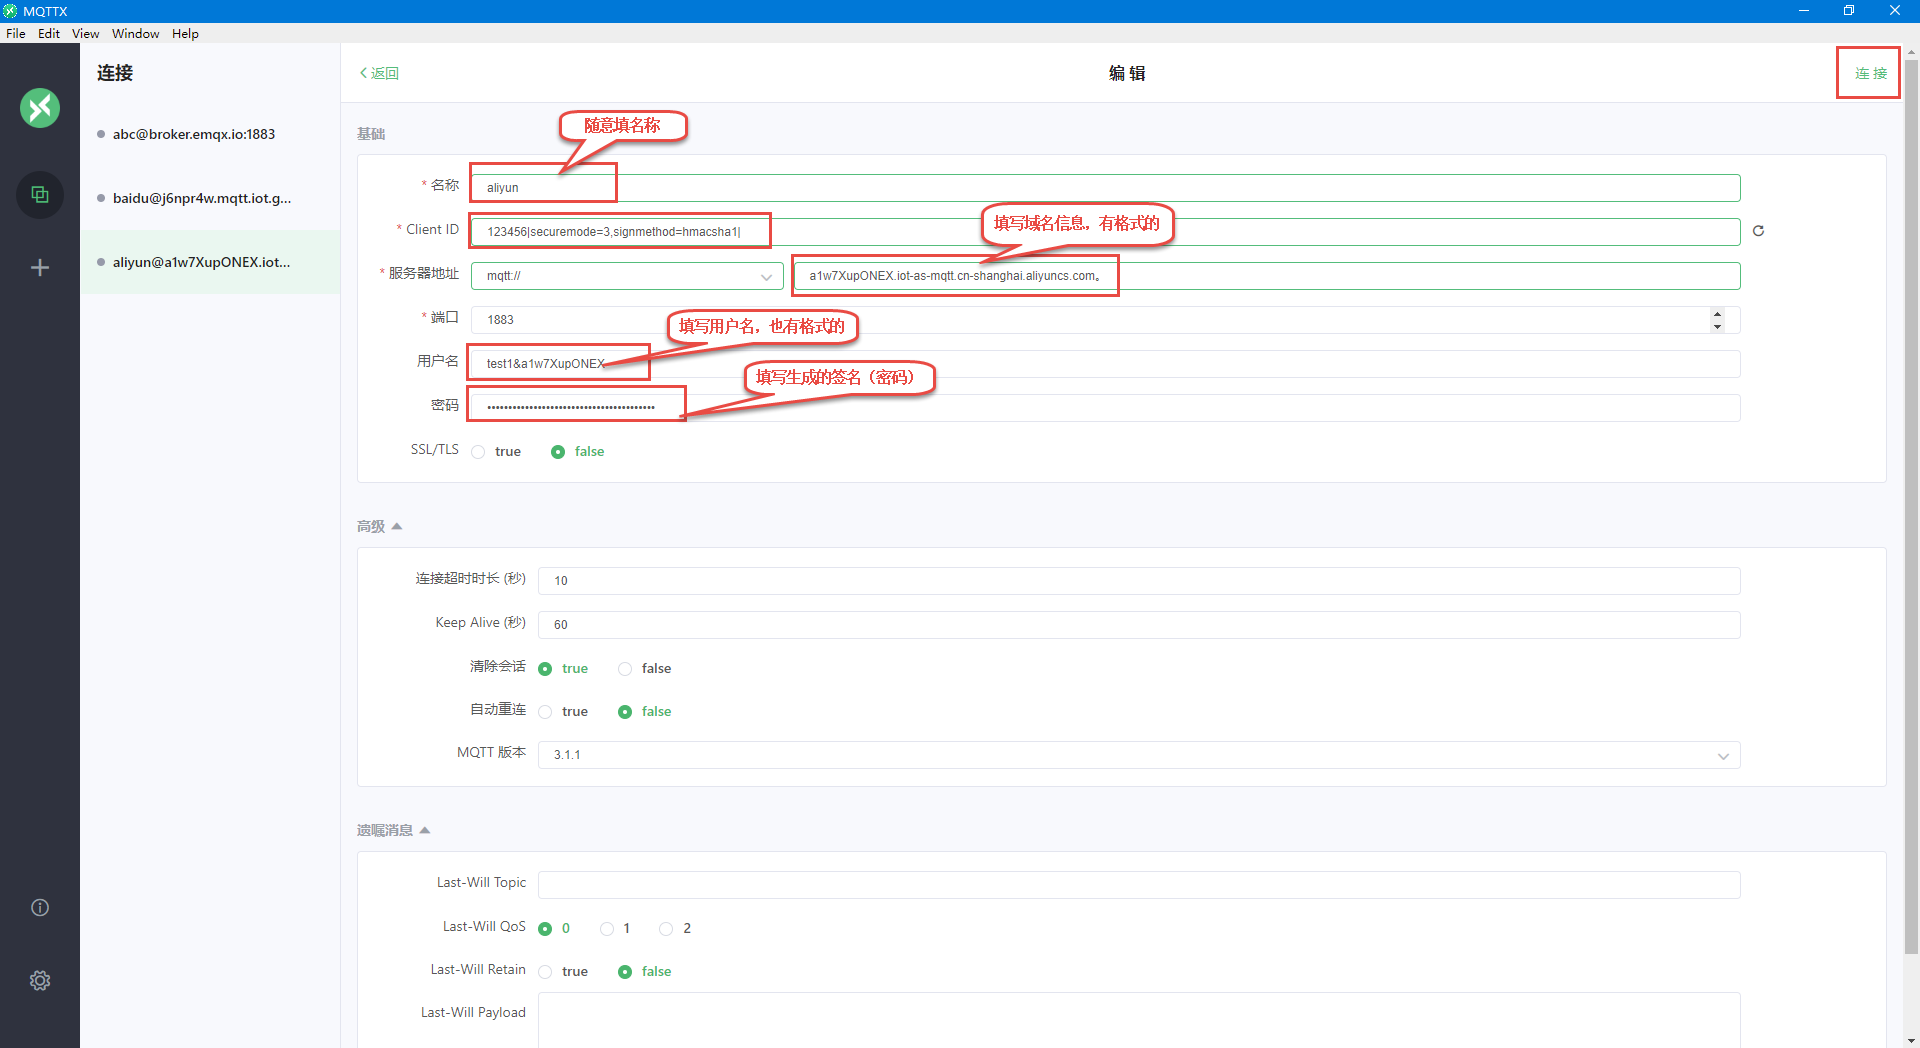This screenshot has width=1920, height=1048.
Task: Open the About info icon
Action: tap(40, 907)
